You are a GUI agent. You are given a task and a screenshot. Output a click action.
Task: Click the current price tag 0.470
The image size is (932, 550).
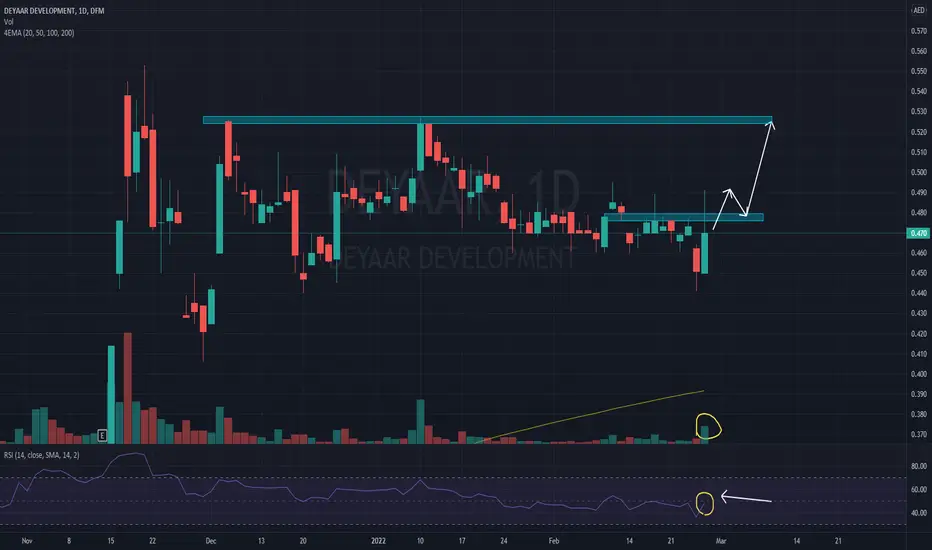pyautogui.click(x=919, y=233)
